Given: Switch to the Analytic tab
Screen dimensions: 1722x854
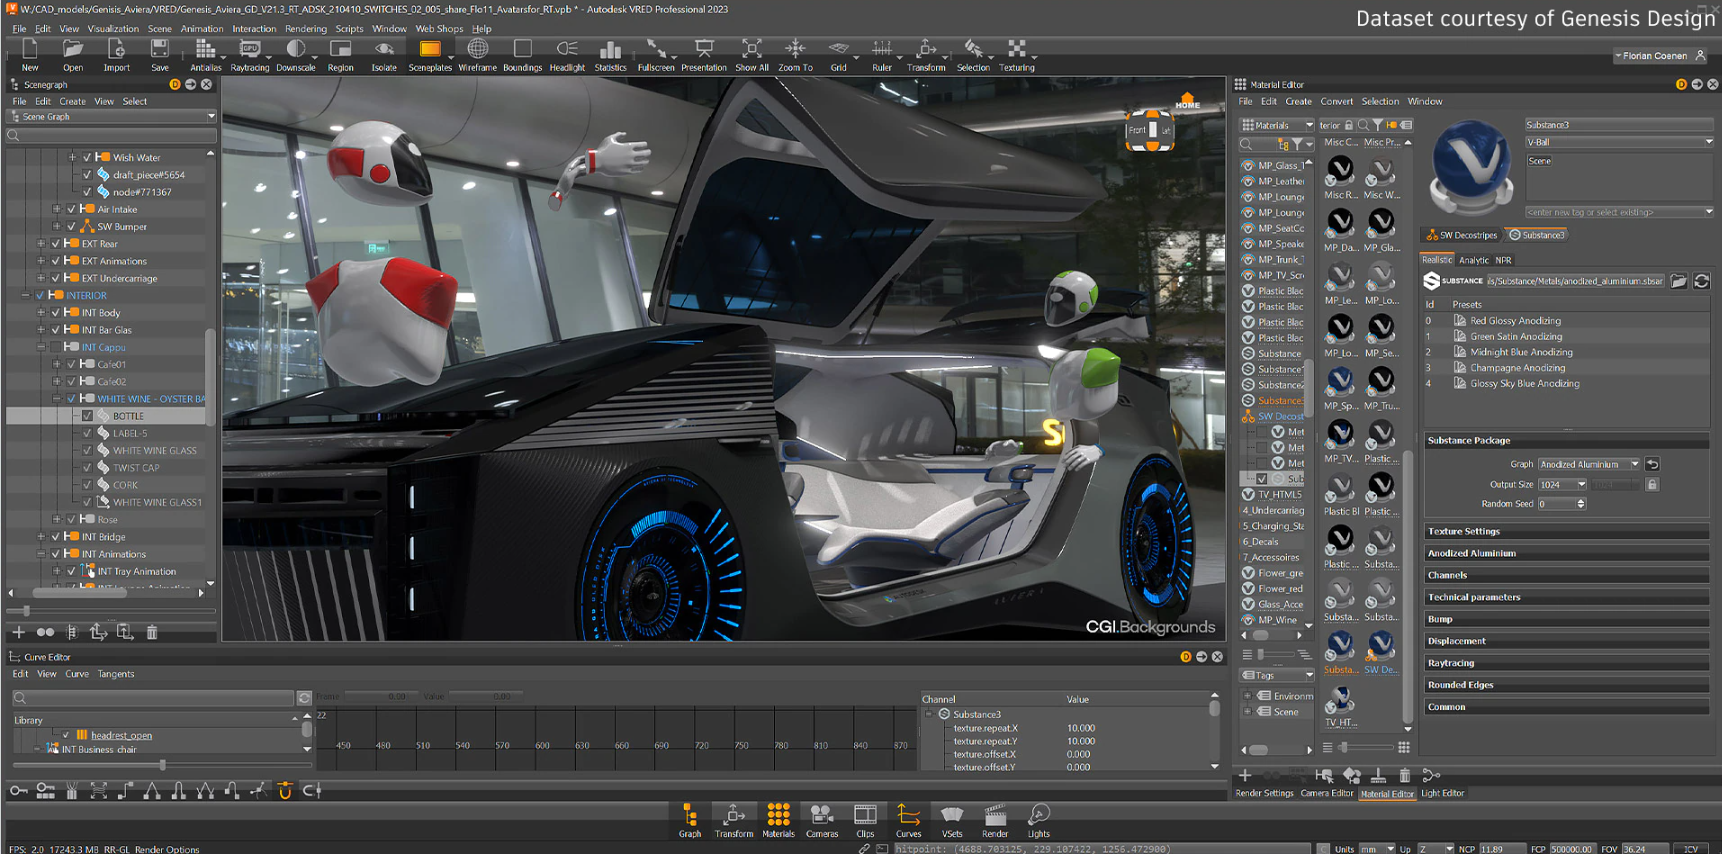Looking at the screenshot, I should pyautogui.click(x=1473, y=260).
